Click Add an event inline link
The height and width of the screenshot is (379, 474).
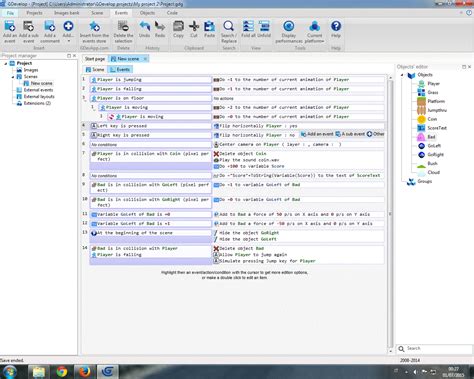click(x=317, y=134)
